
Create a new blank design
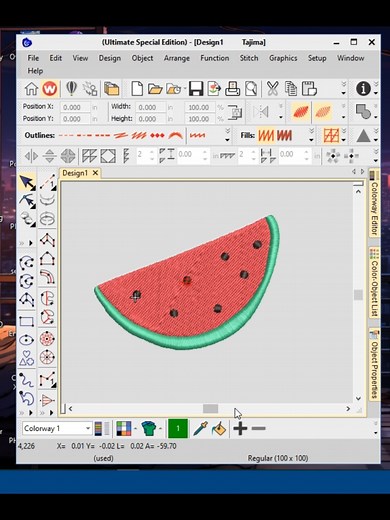pos(137,89)
